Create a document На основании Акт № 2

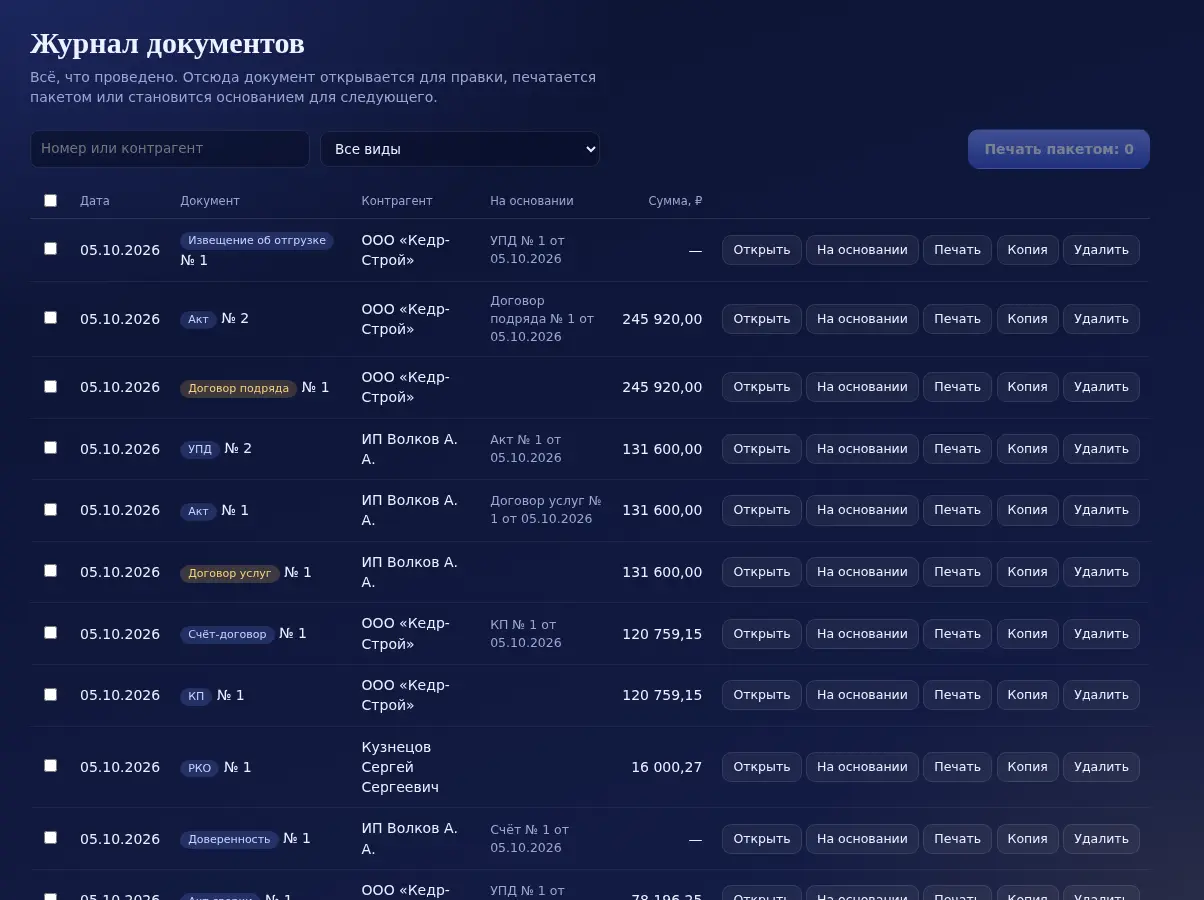coord(862,319)
